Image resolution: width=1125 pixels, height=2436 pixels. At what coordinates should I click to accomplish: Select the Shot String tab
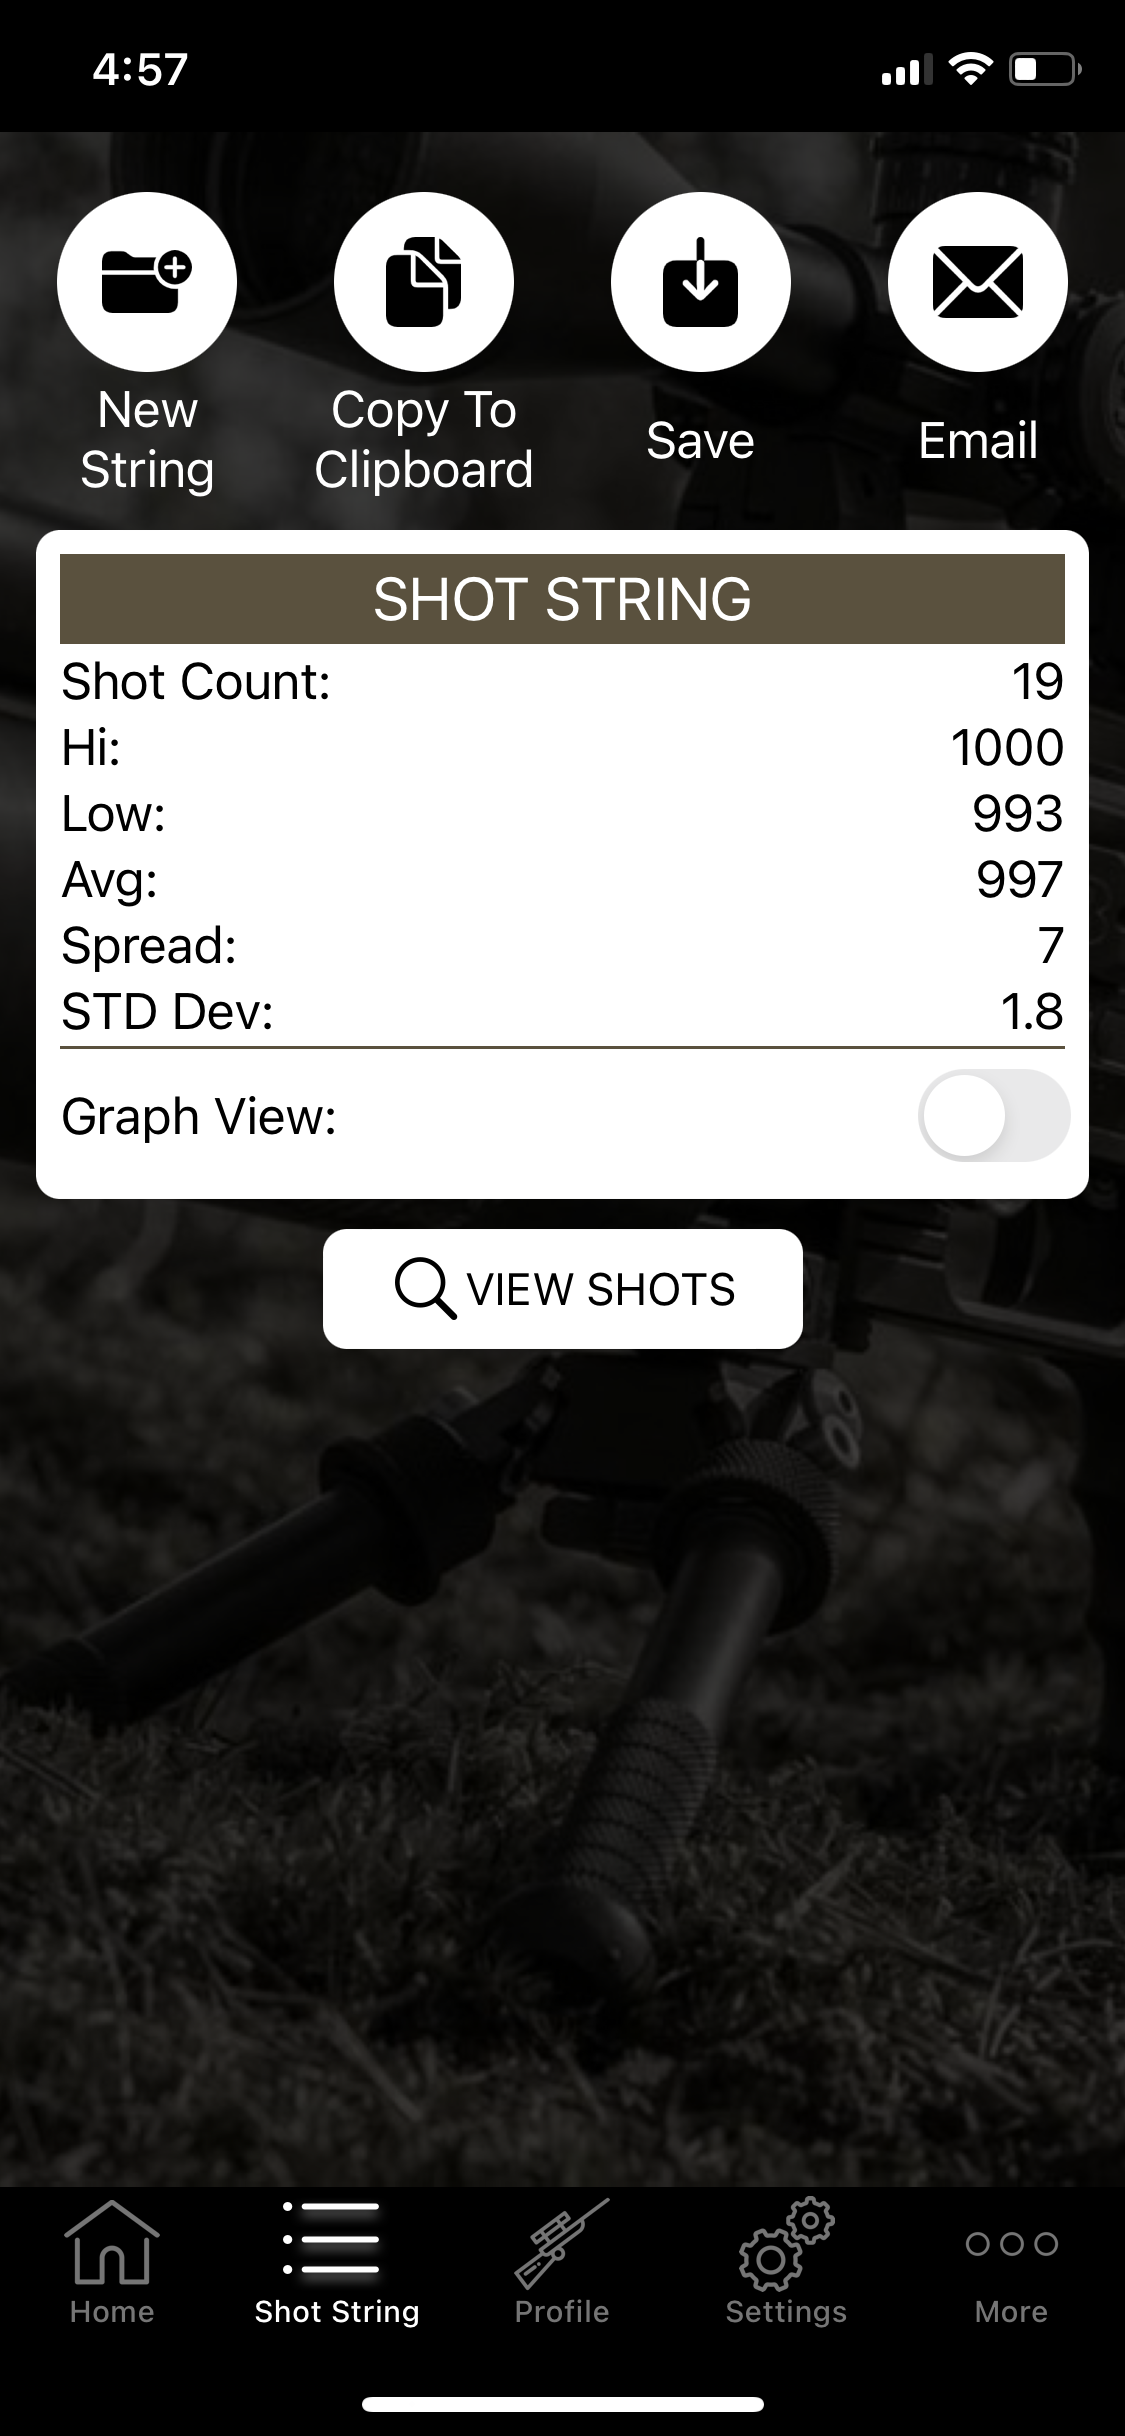click(x=337, y=2265)
